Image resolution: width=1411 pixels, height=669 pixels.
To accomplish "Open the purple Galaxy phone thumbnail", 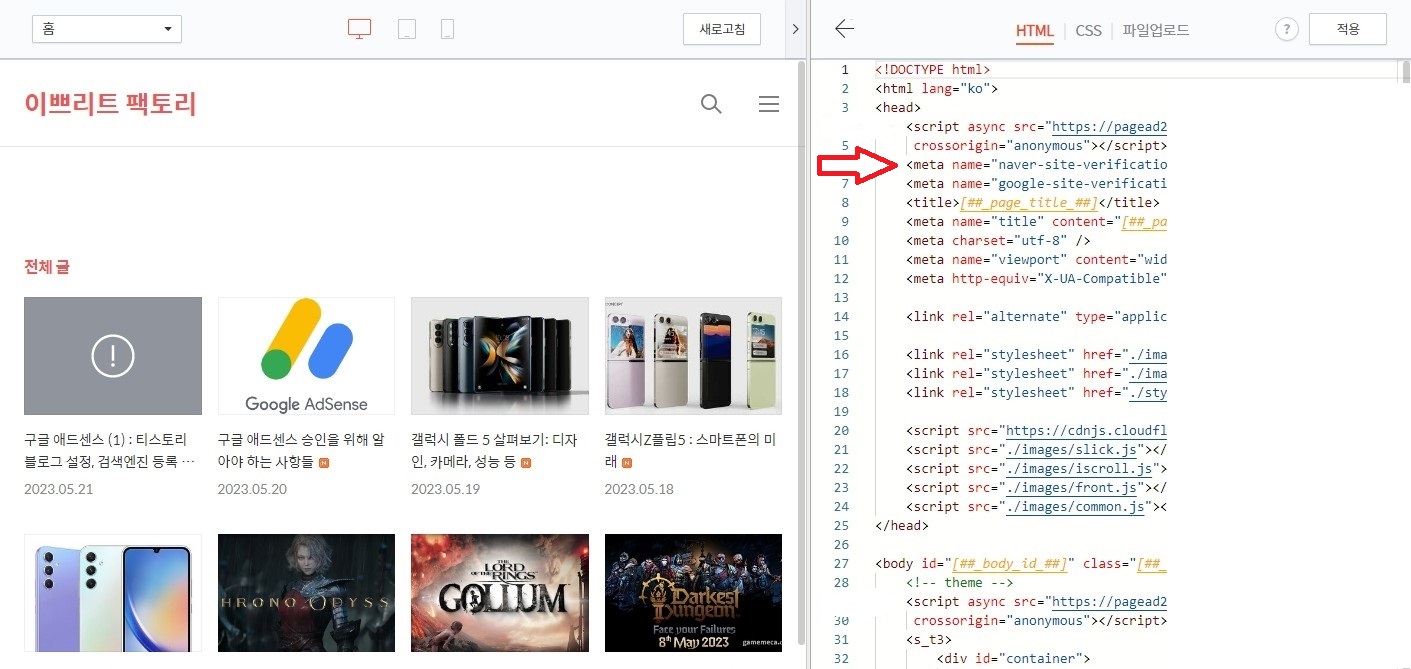I will pyautogui.click(x=113, y=593).
